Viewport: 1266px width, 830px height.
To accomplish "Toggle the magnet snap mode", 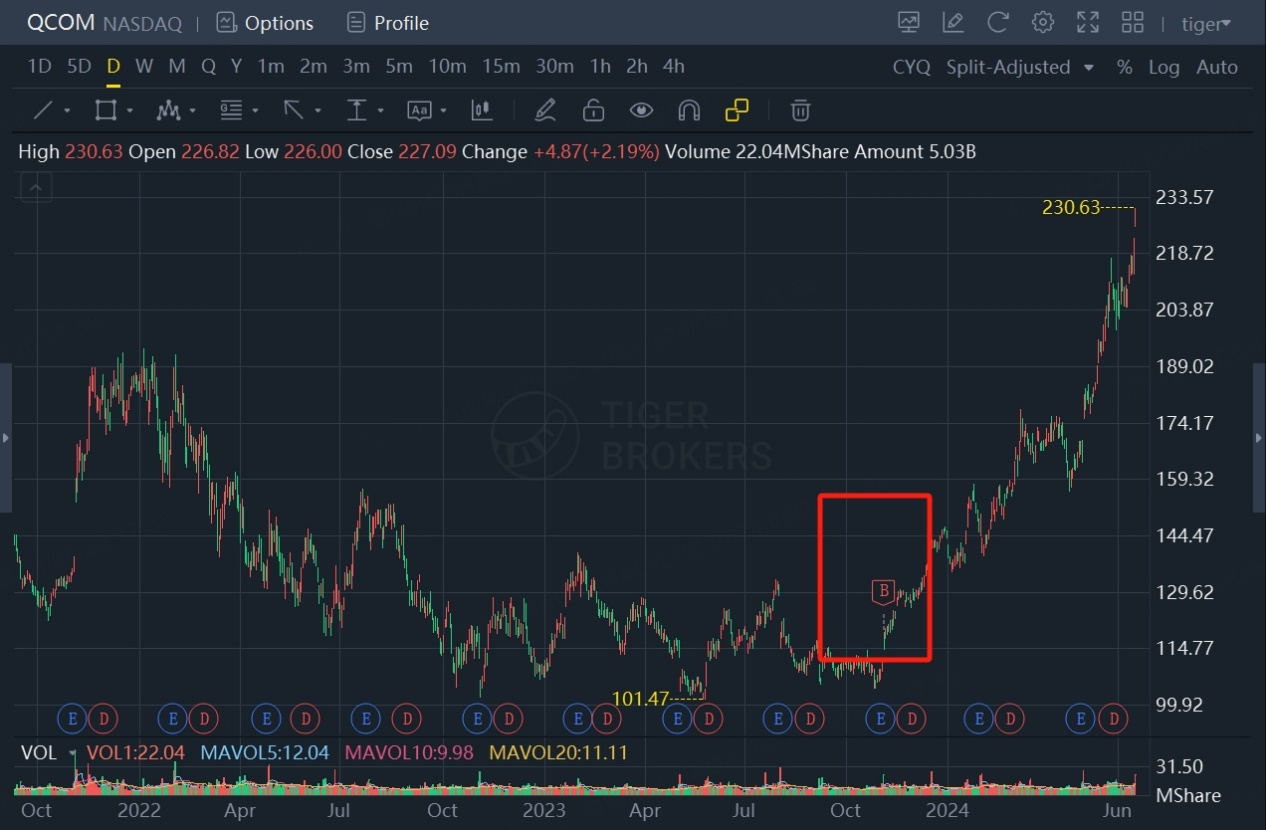I will tap(689, 110).
